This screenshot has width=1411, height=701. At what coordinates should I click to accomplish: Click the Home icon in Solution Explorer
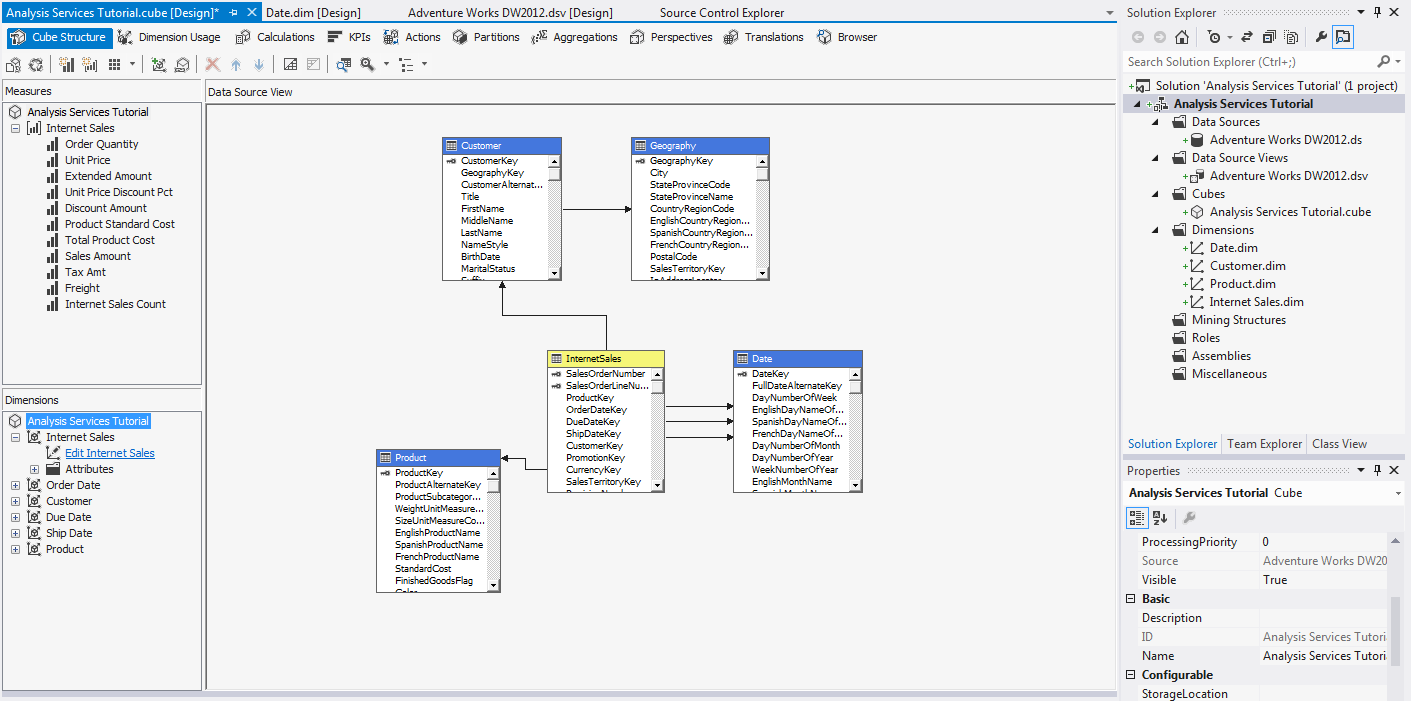(x=1182, y=37)
